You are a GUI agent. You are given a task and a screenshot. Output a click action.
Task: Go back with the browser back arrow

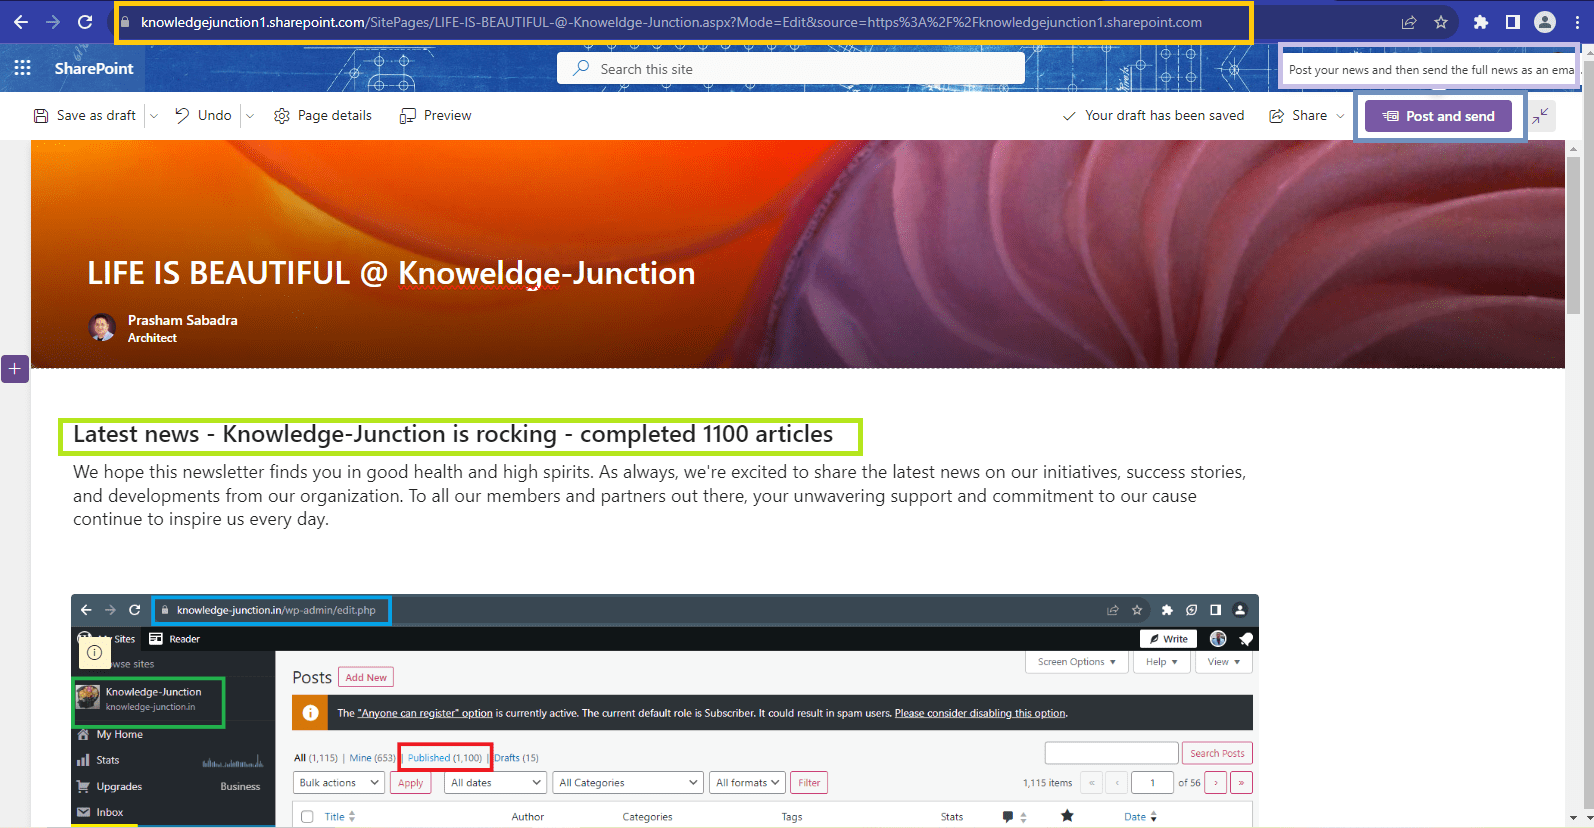click(x=21, y=22)
